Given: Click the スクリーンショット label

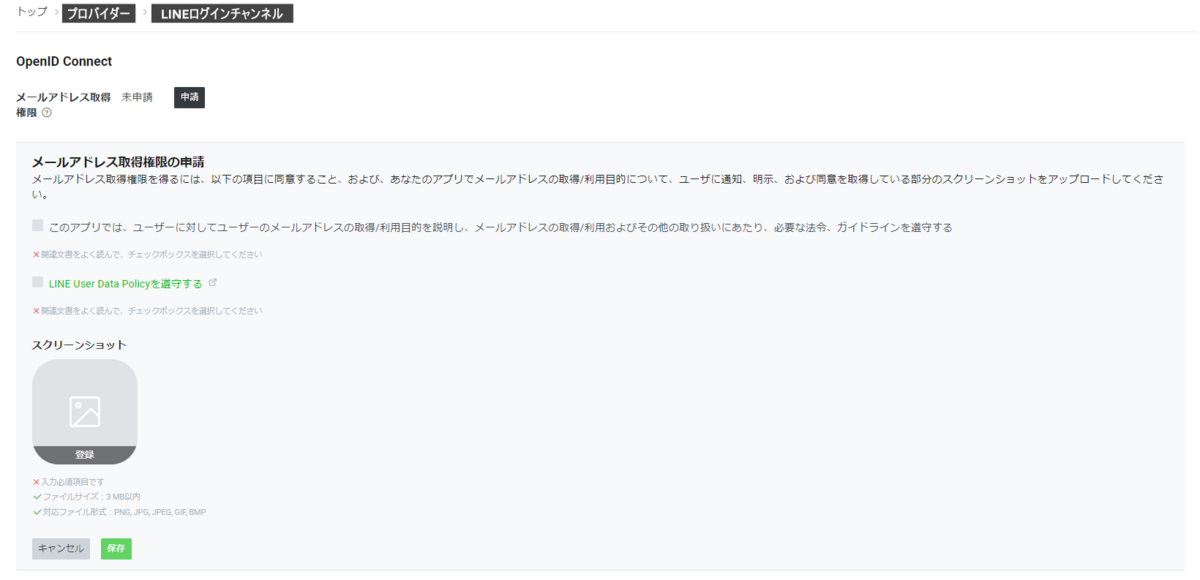Looking at the screenshot, I should pos(79,345).
